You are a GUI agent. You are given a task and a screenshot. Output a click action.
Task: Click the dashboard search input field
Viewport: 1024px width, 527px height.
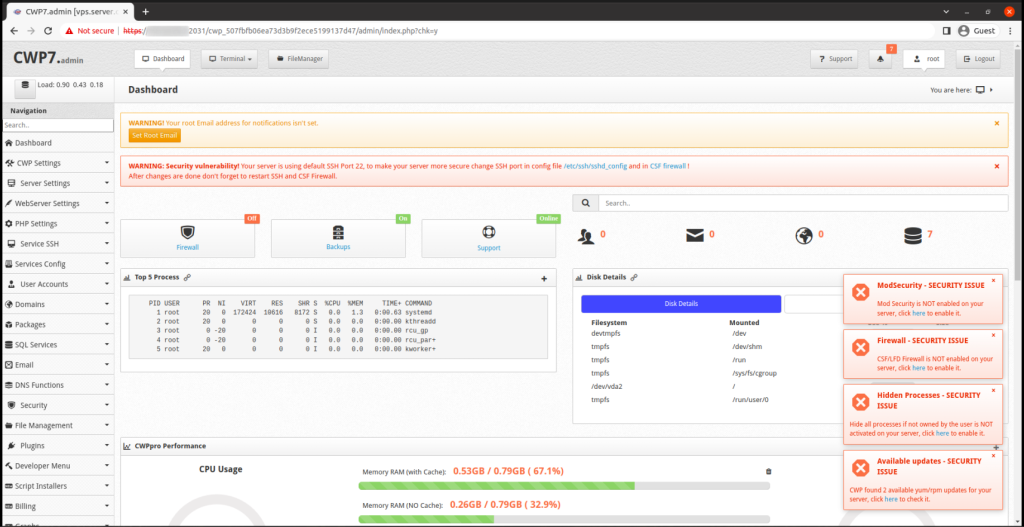[803, 203]
